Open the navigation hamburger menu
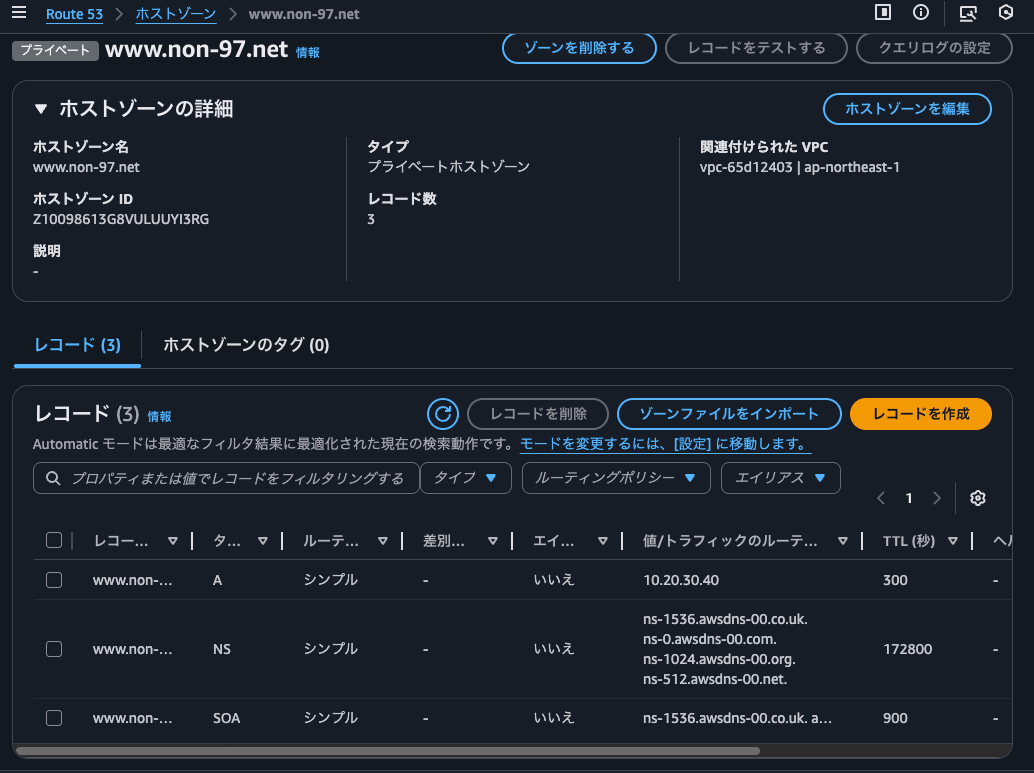This screenshot has height=773, width=1034. 19,14
